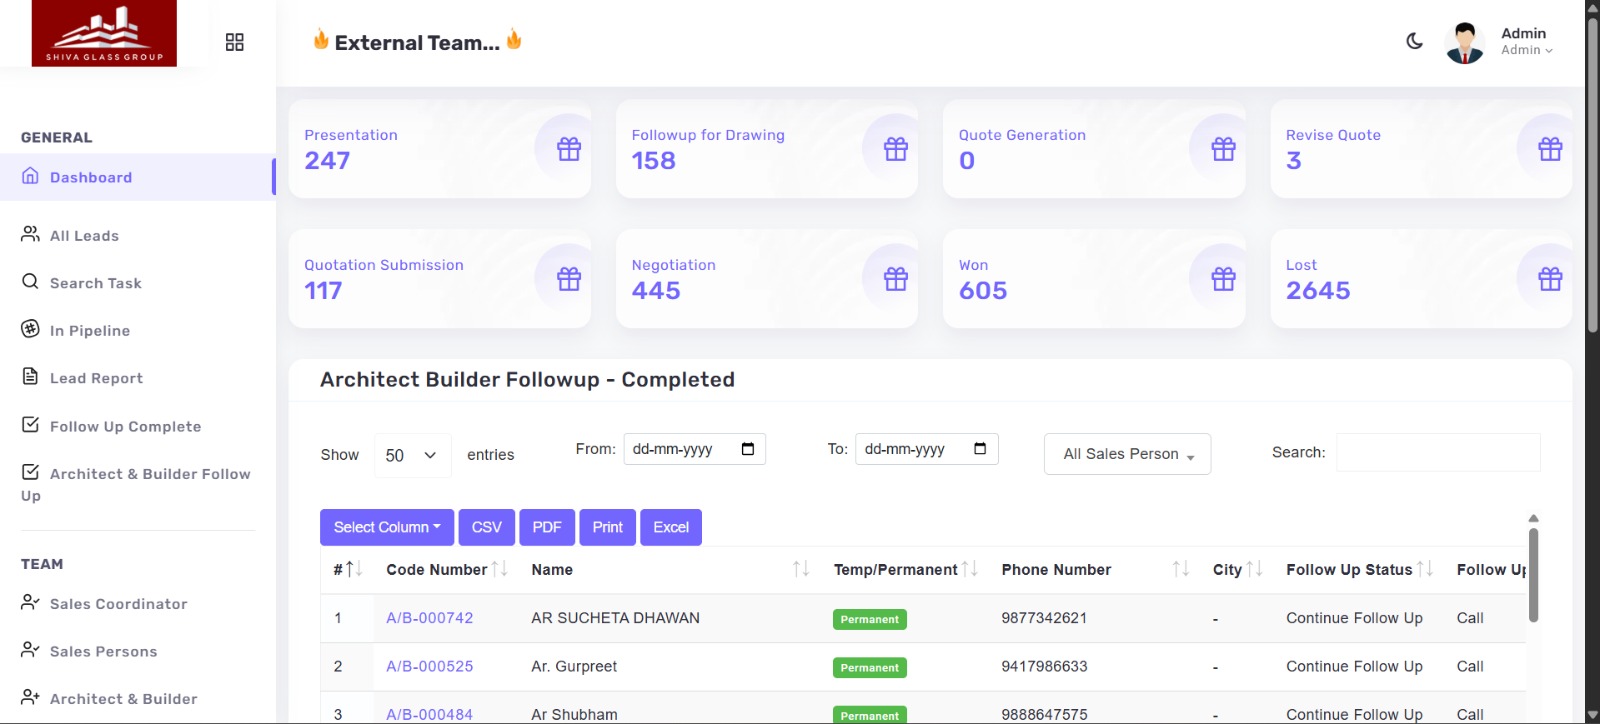This screenshot has height=724, width=1600.
Task: Sort table by Follow Up Status column
Action: (1425, 569)
